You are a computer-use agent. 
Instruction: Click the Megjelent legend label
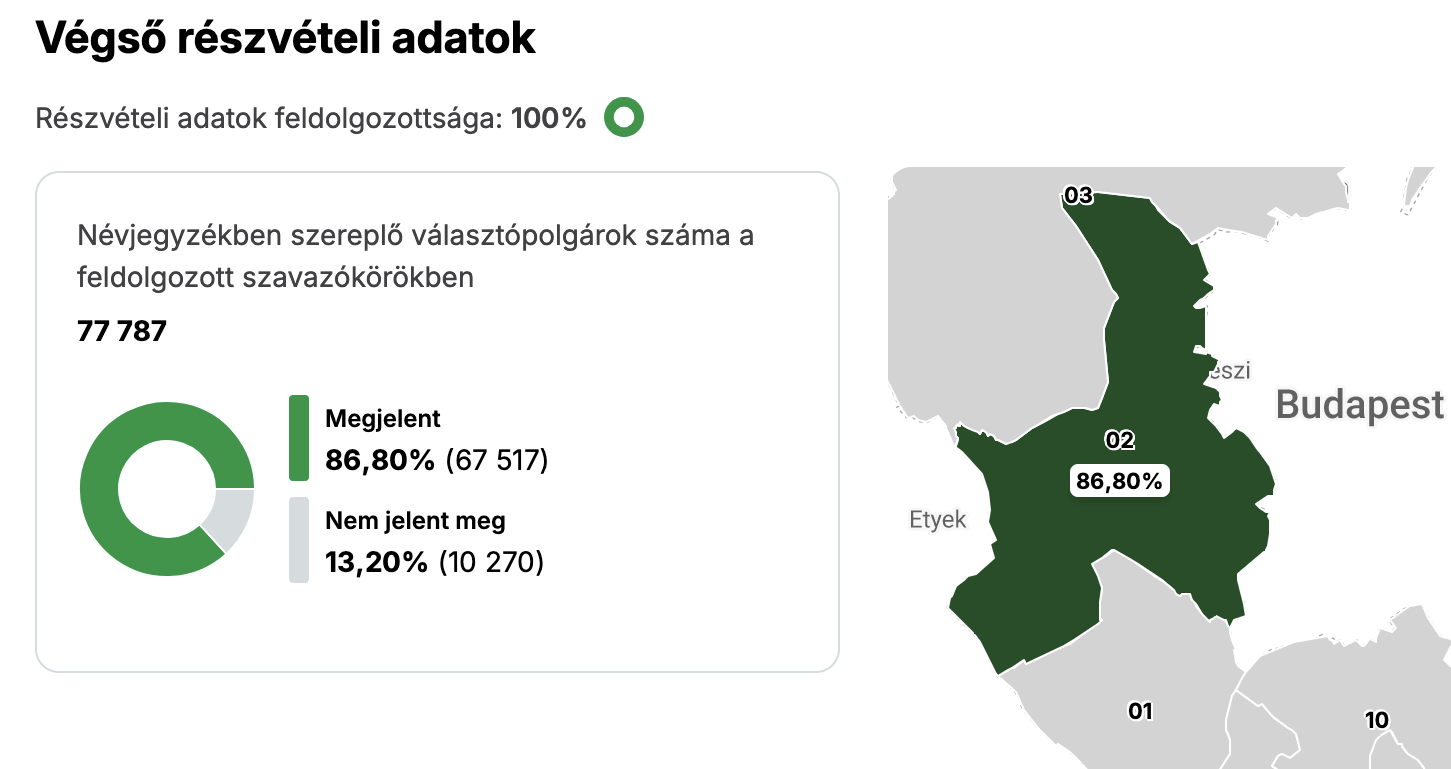tap(383, 419)
